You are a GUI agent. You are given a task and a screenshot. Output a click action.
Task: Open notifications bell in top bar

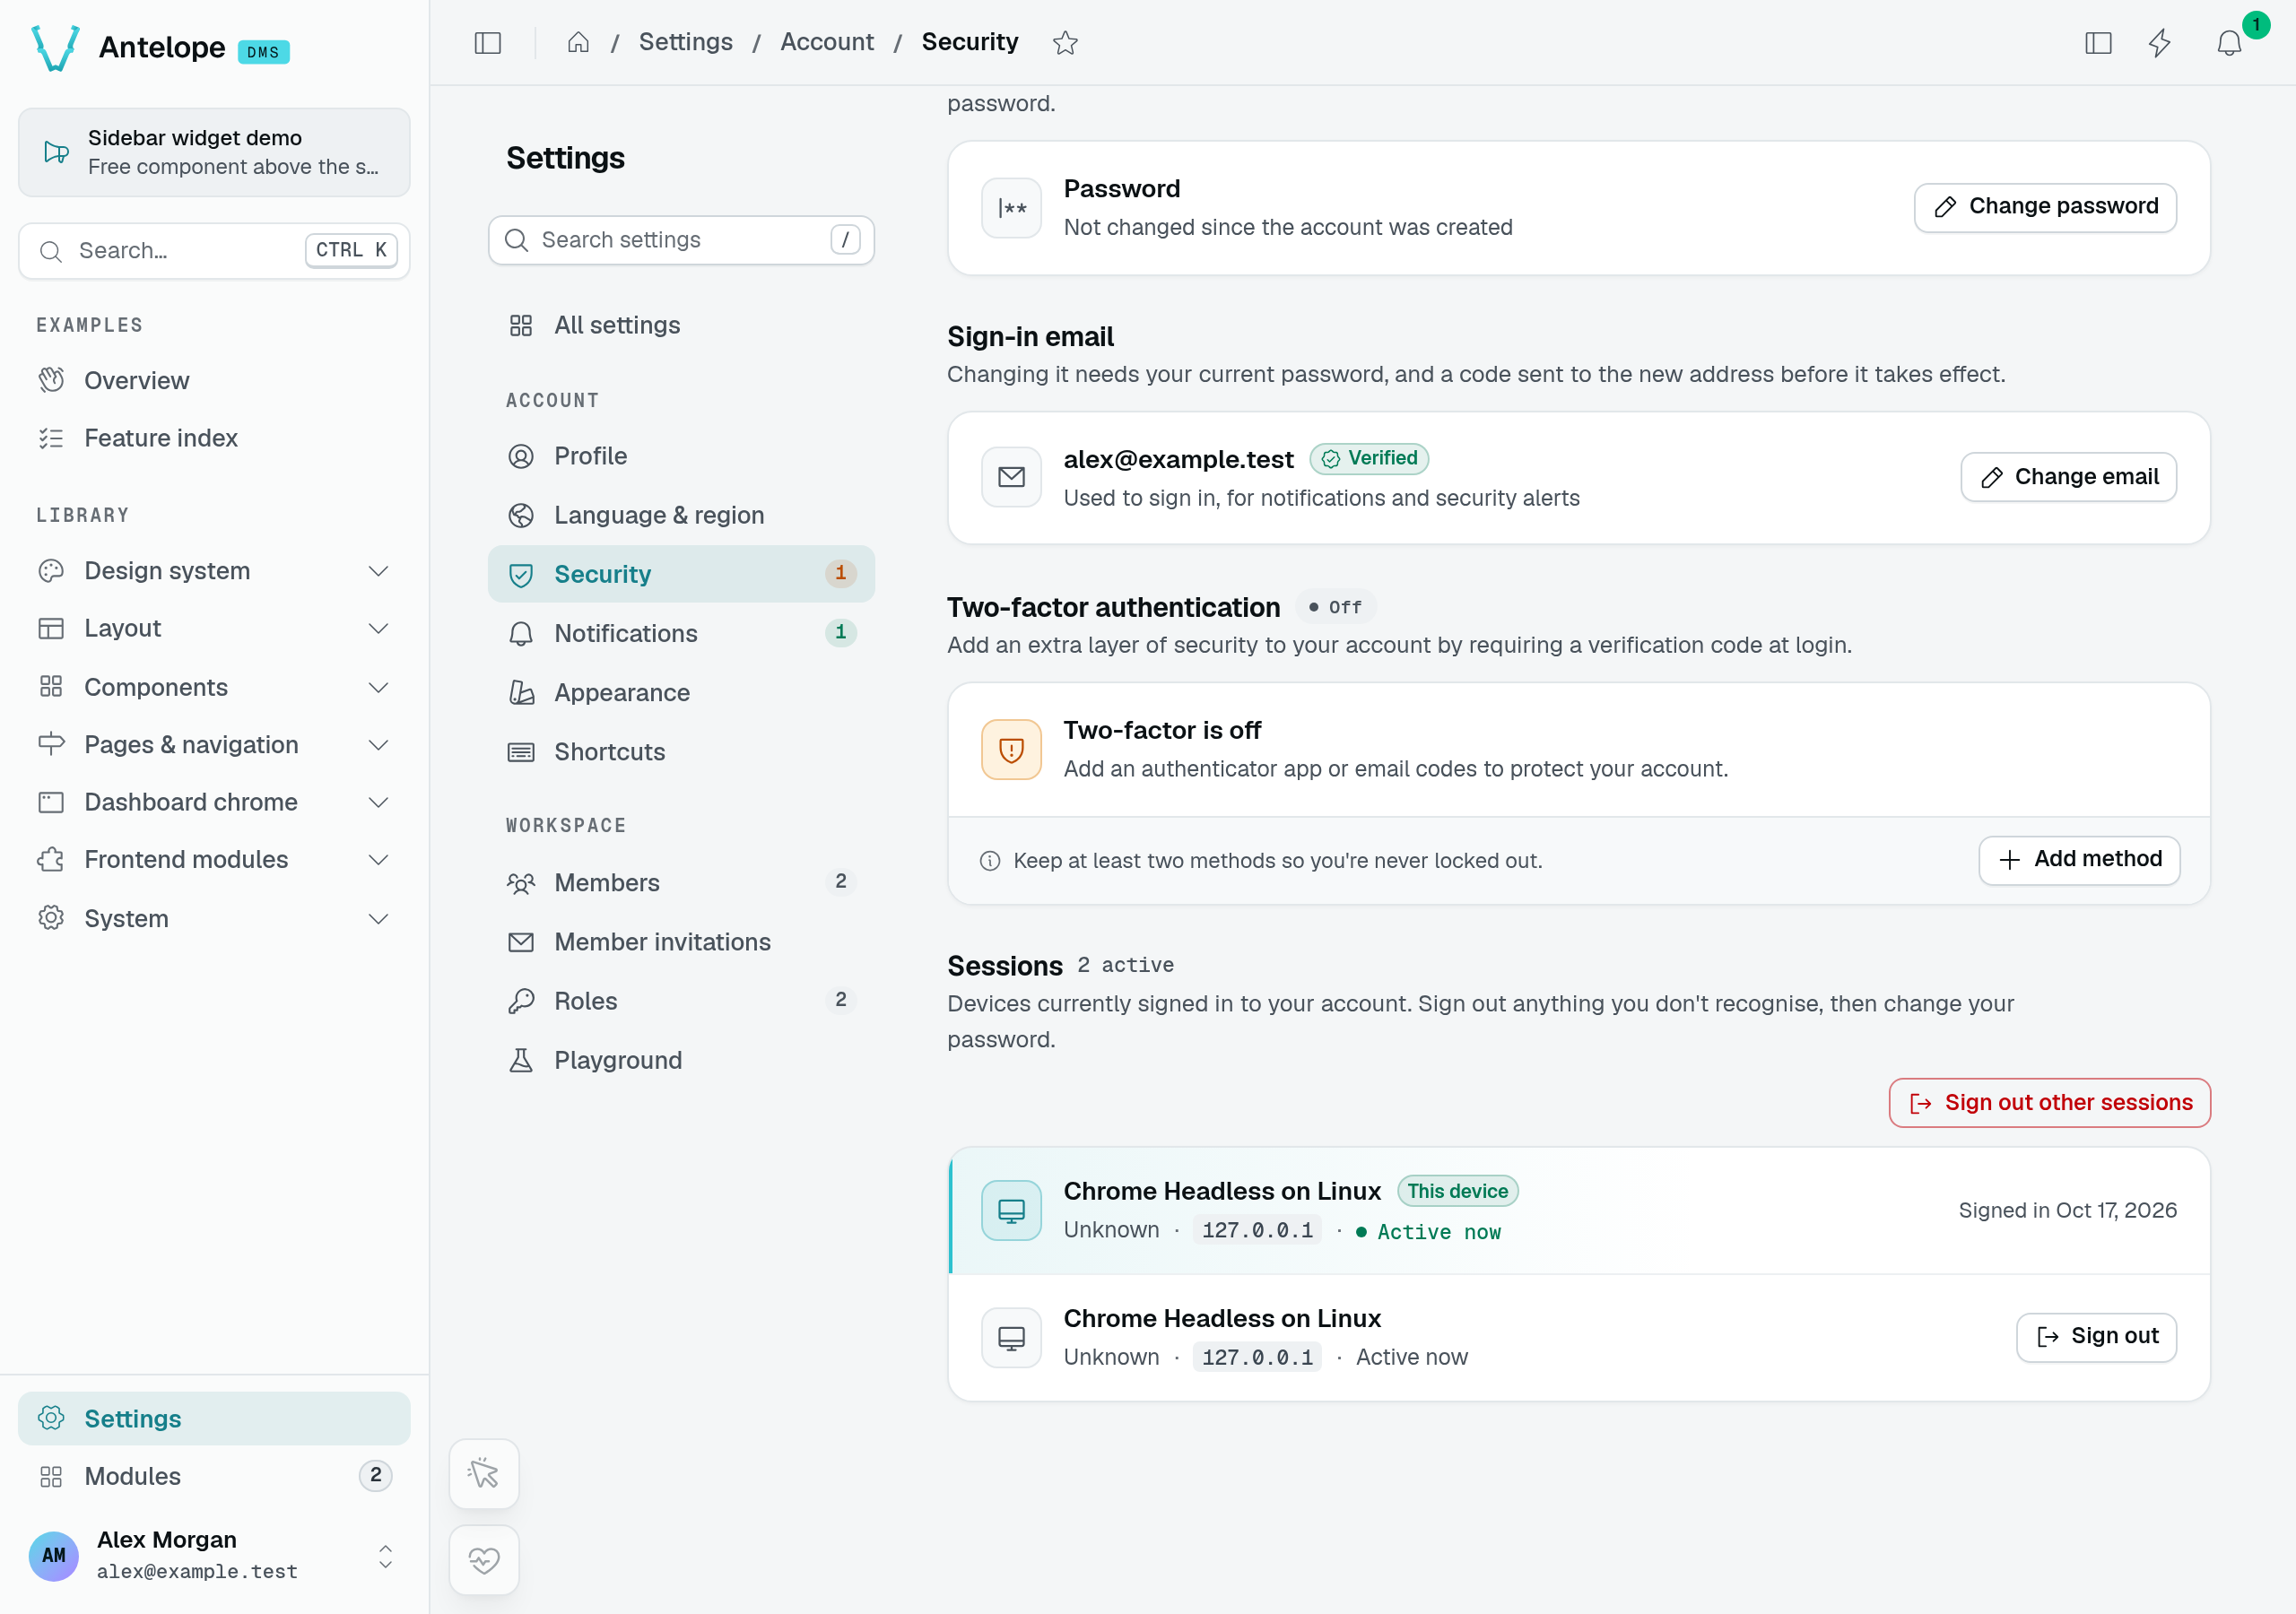[x=2229, y=43]
